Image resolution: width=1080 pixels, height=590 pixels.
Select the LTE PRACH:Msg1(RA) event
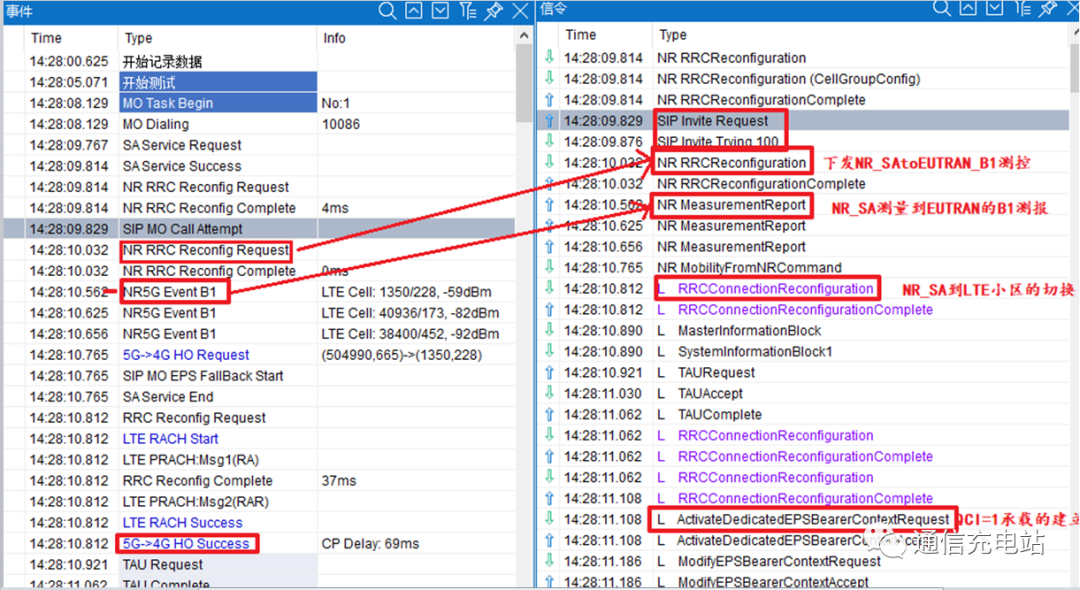pyautogui.click(x=191, y=459)
